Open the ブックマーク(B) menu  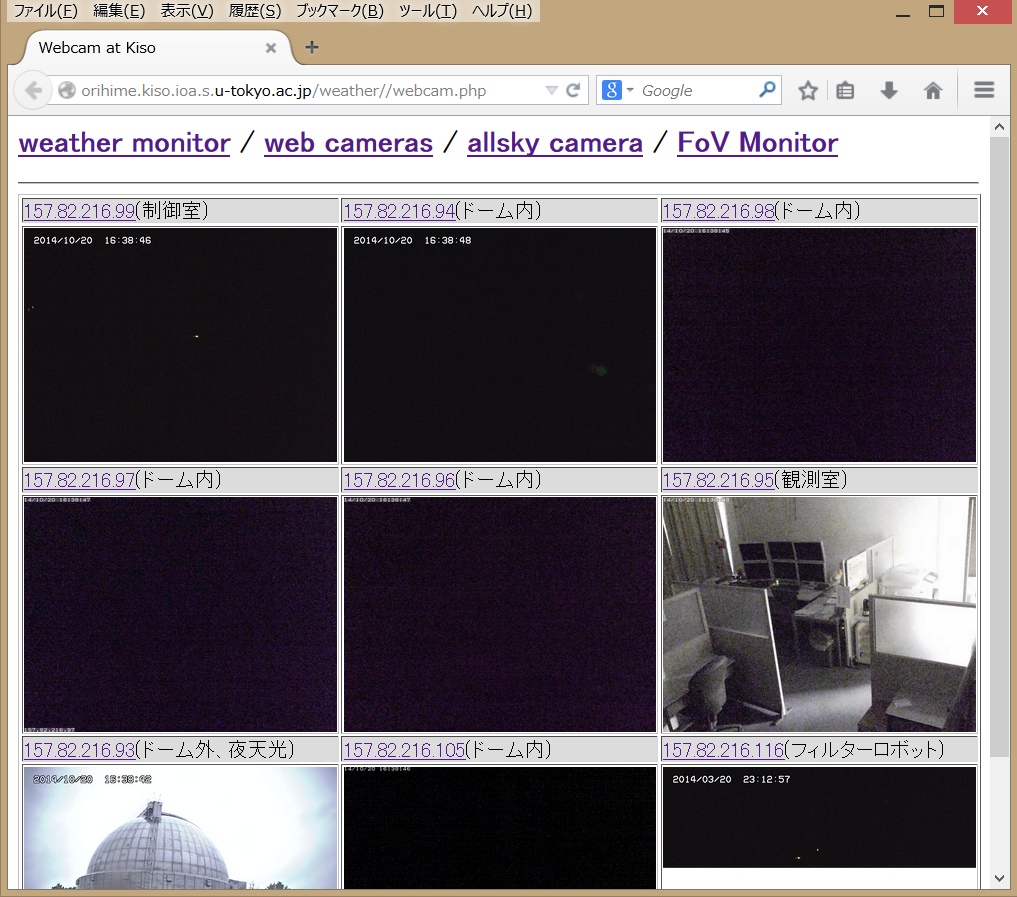[340, 11]
